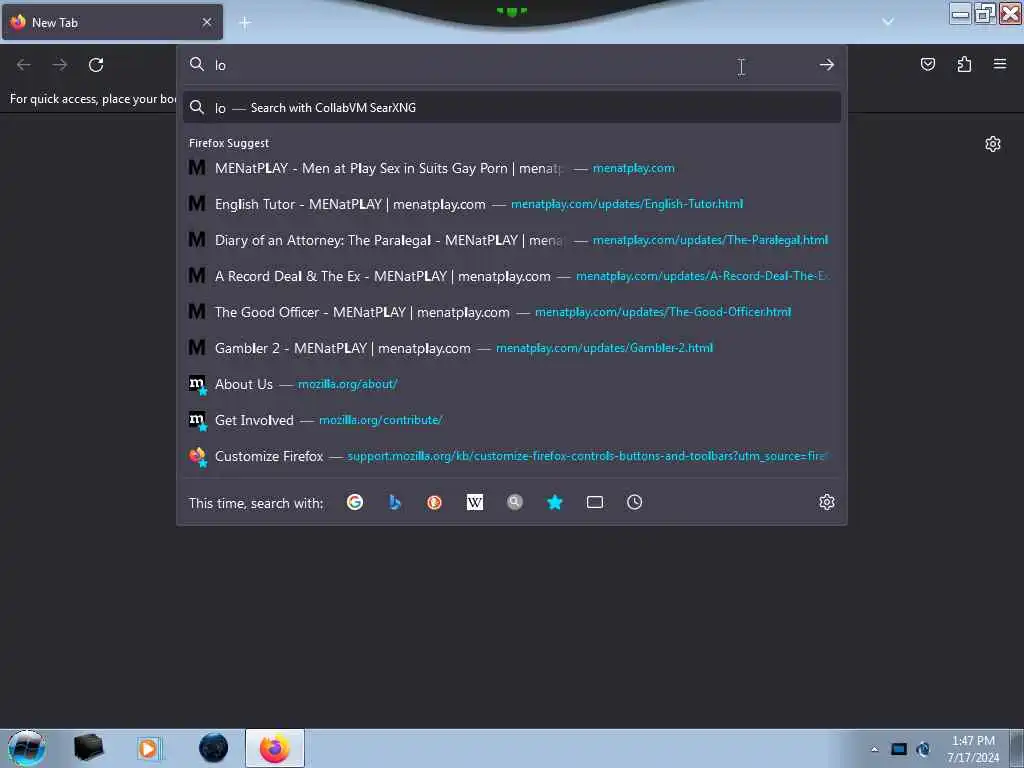Open A Record Deal & The Ex suggestion

512,276
